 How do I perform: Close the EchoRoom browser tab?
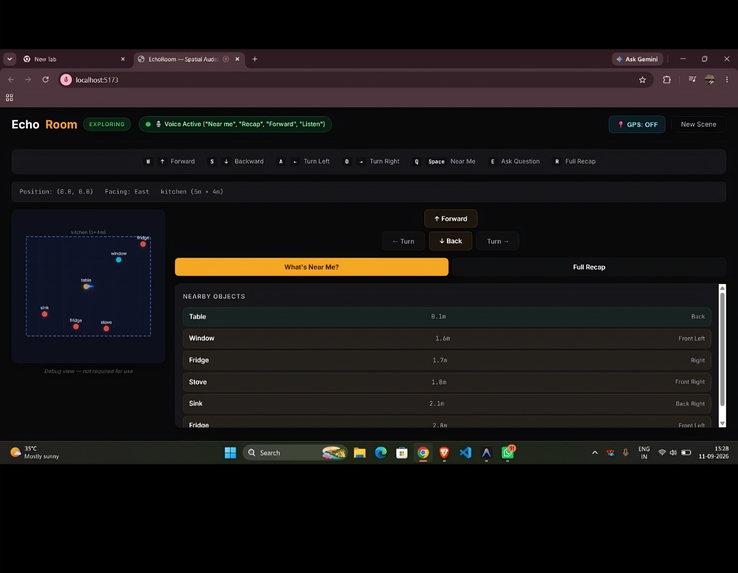pyautogui.click(x=237, y=59)
